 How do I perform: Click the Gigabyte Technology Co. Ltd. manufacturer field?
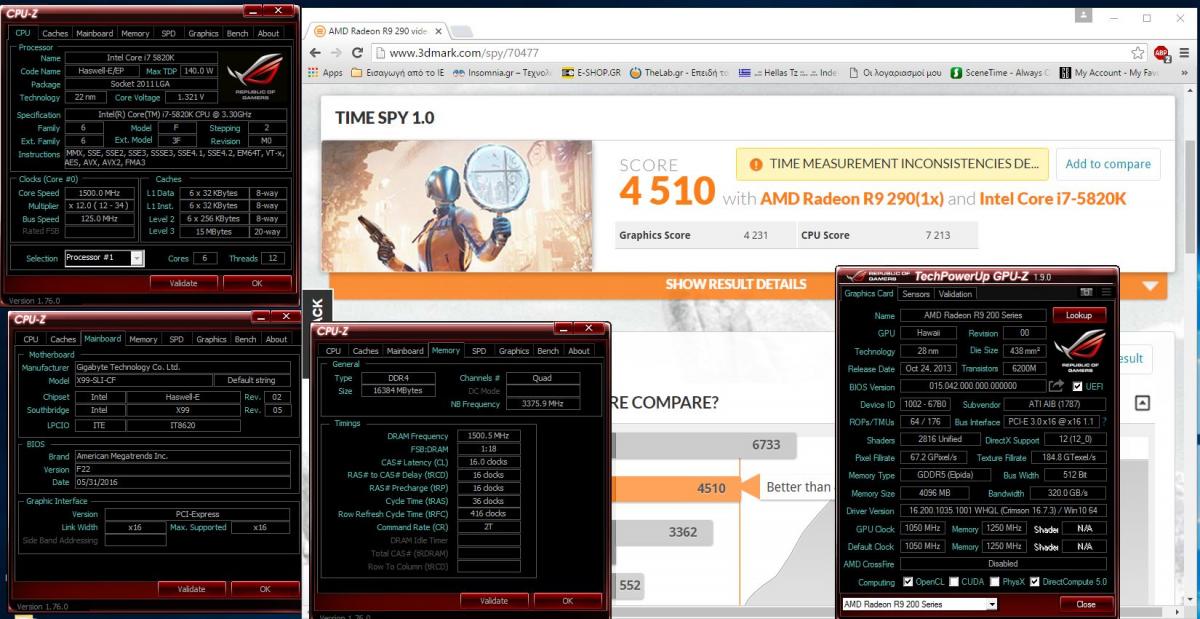click(x=183, y=368)
